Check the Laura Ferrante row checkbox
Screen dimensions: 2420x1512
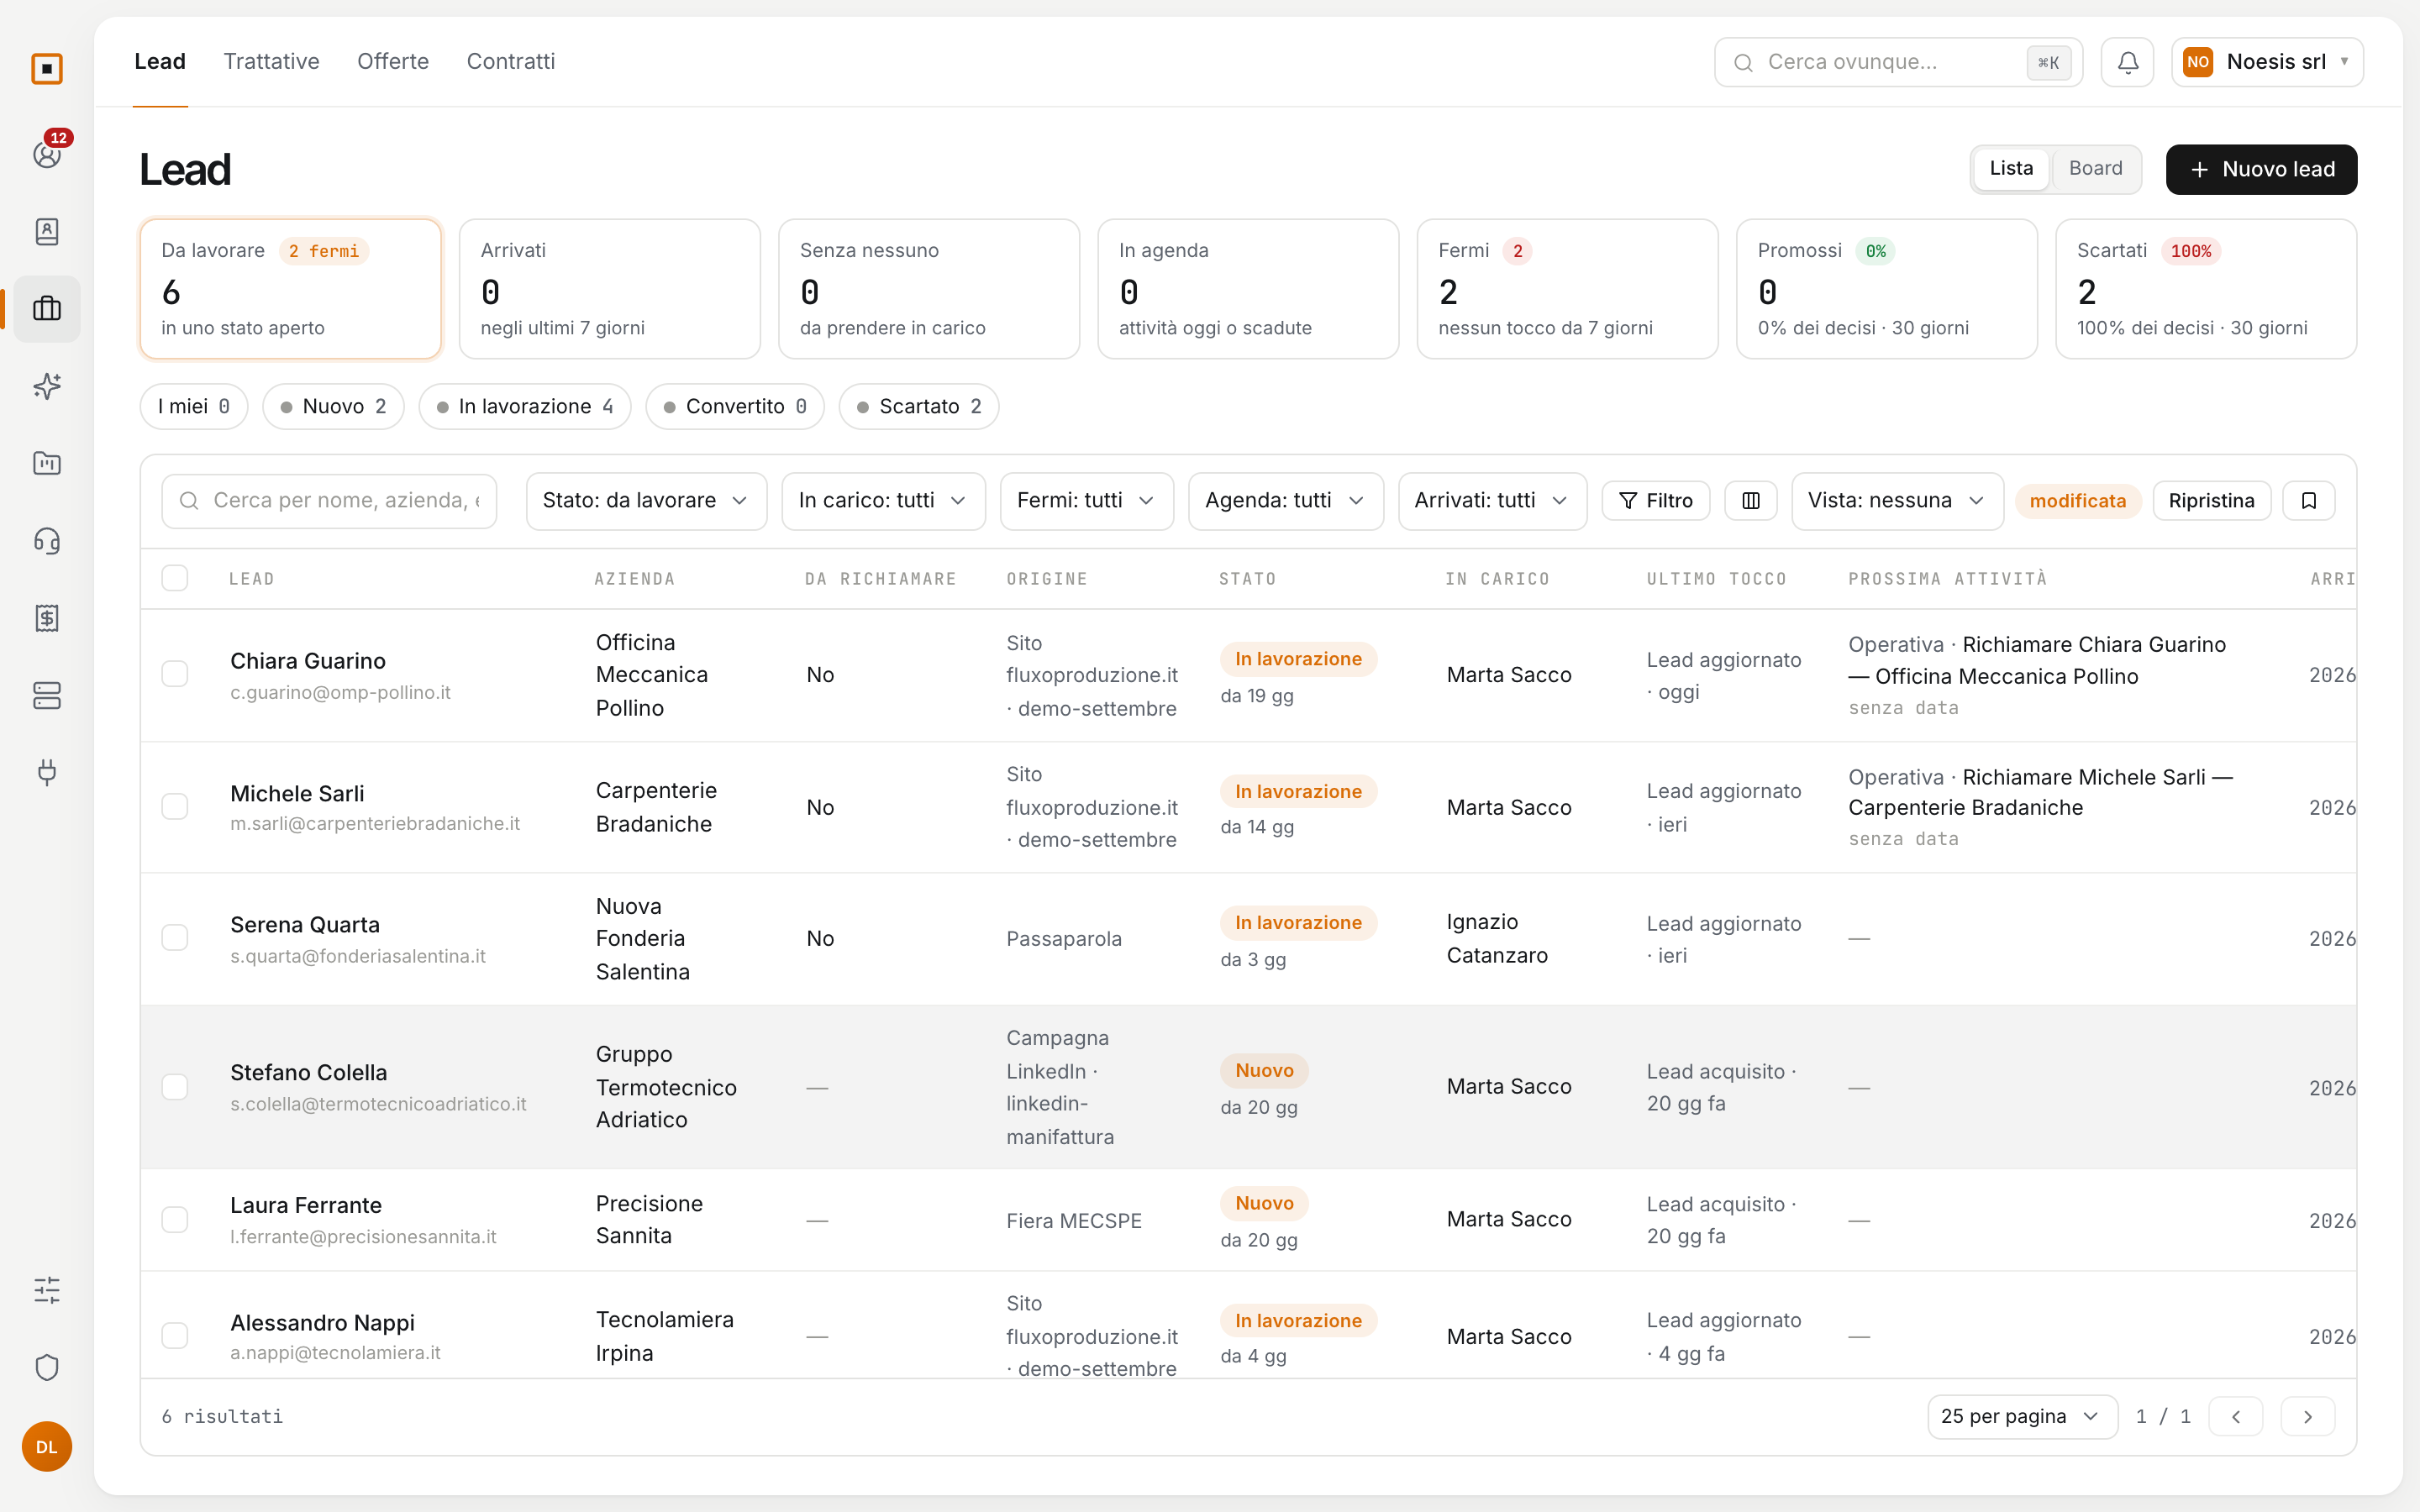click(175, 1220)
